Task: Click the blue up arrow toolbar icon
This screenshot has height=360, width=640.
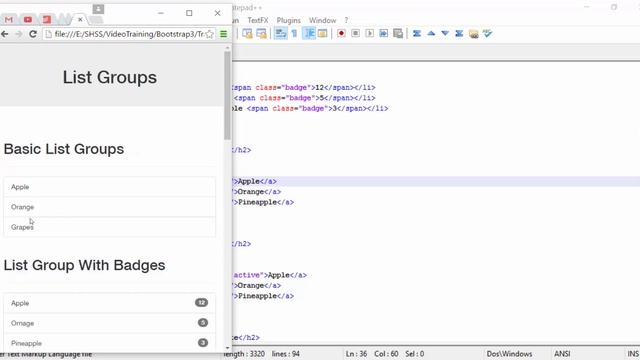Action: (x=431, y=33)
